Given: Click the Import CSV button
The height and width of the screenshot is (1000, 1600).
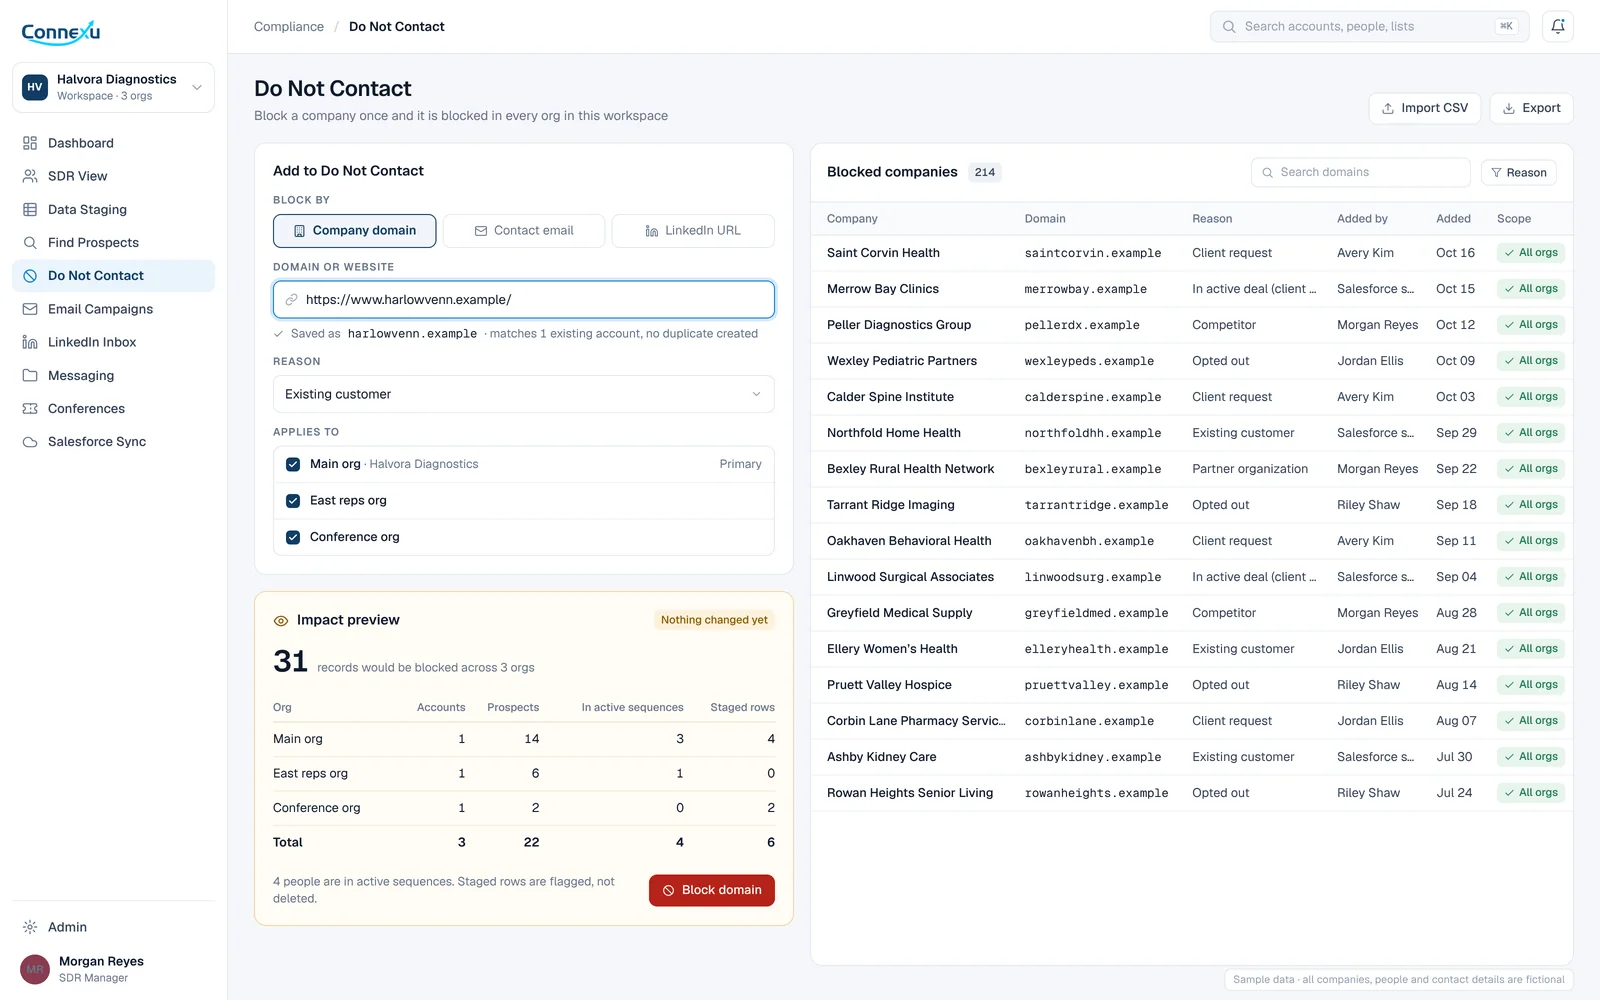Looking at the screenshot, I should [x=1425, y=108].
